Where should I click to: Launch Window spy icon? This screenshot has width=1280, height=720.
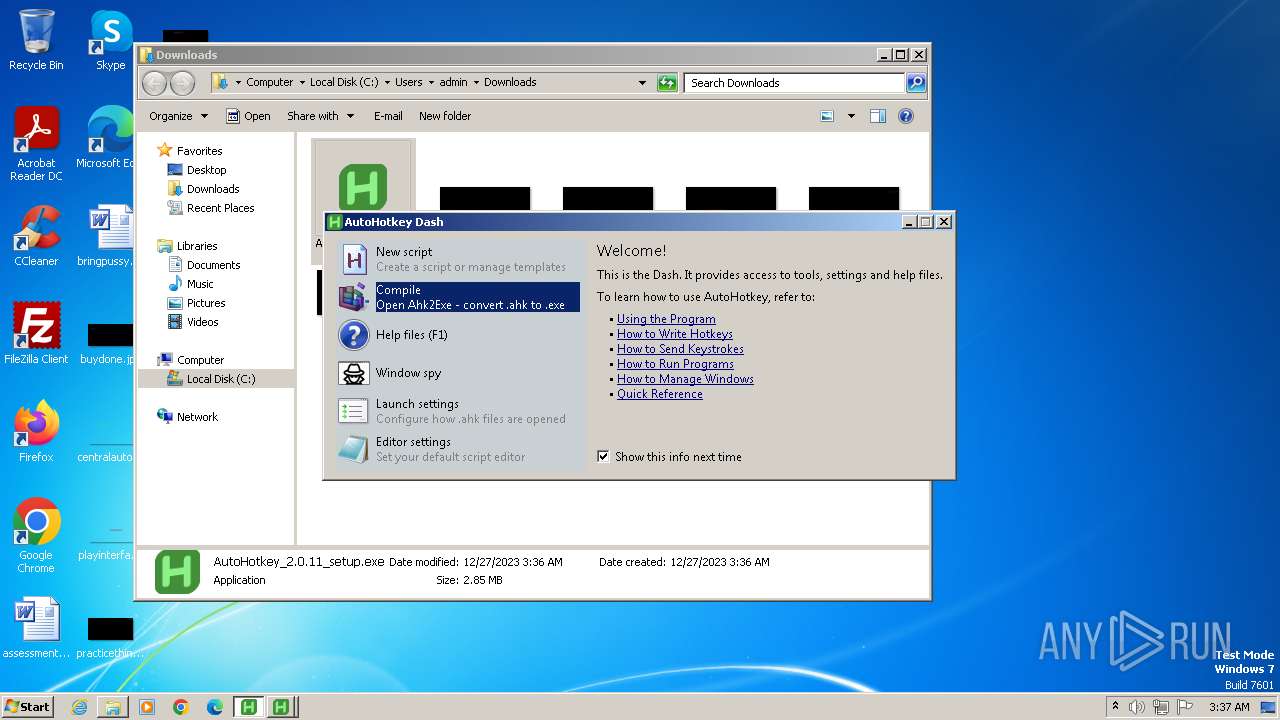[354, 373]
